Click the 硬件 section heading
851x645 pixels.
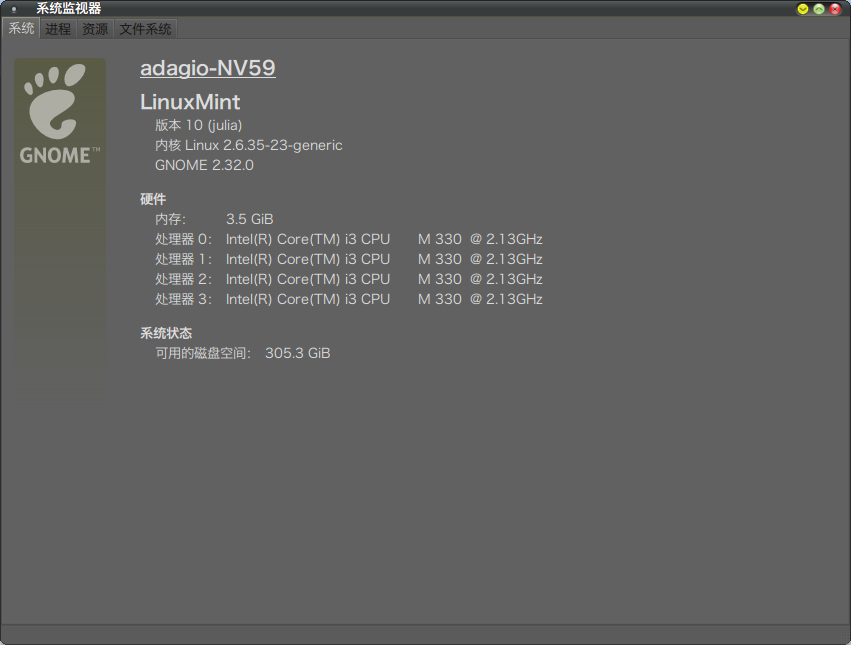point(153,199)
